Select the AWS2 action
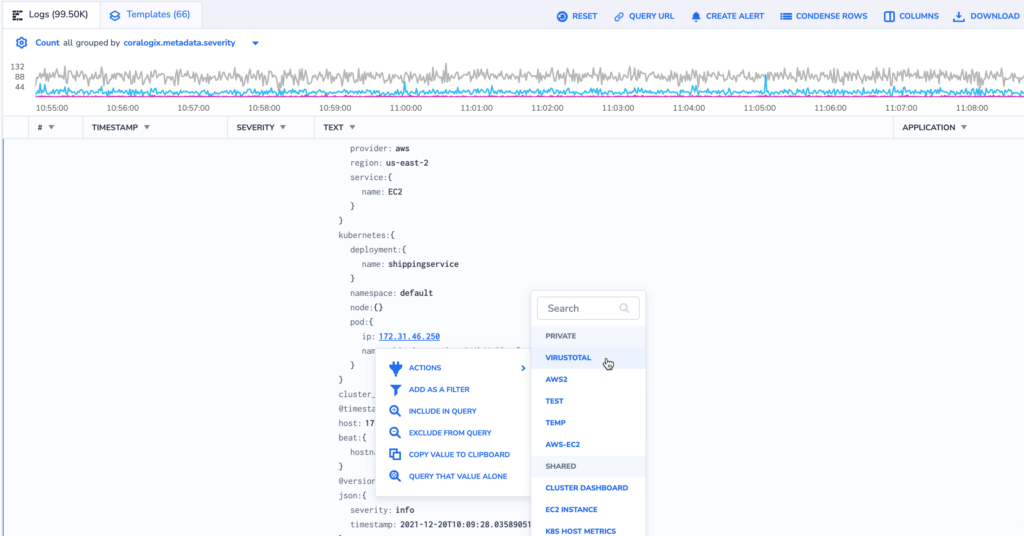This screenshot has height=536, width=1024. point(588,379)
